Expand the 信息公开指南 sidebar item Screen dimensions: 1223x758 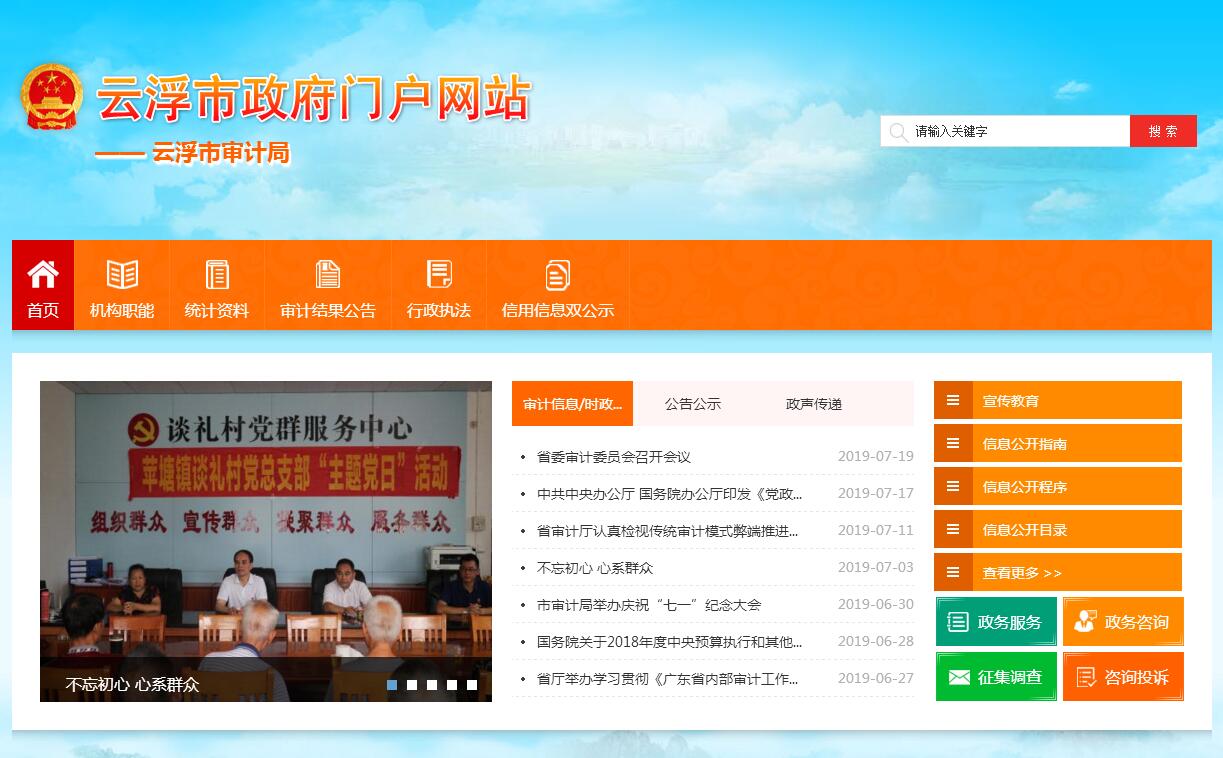pyautogui.click(x=1057, y=443)
